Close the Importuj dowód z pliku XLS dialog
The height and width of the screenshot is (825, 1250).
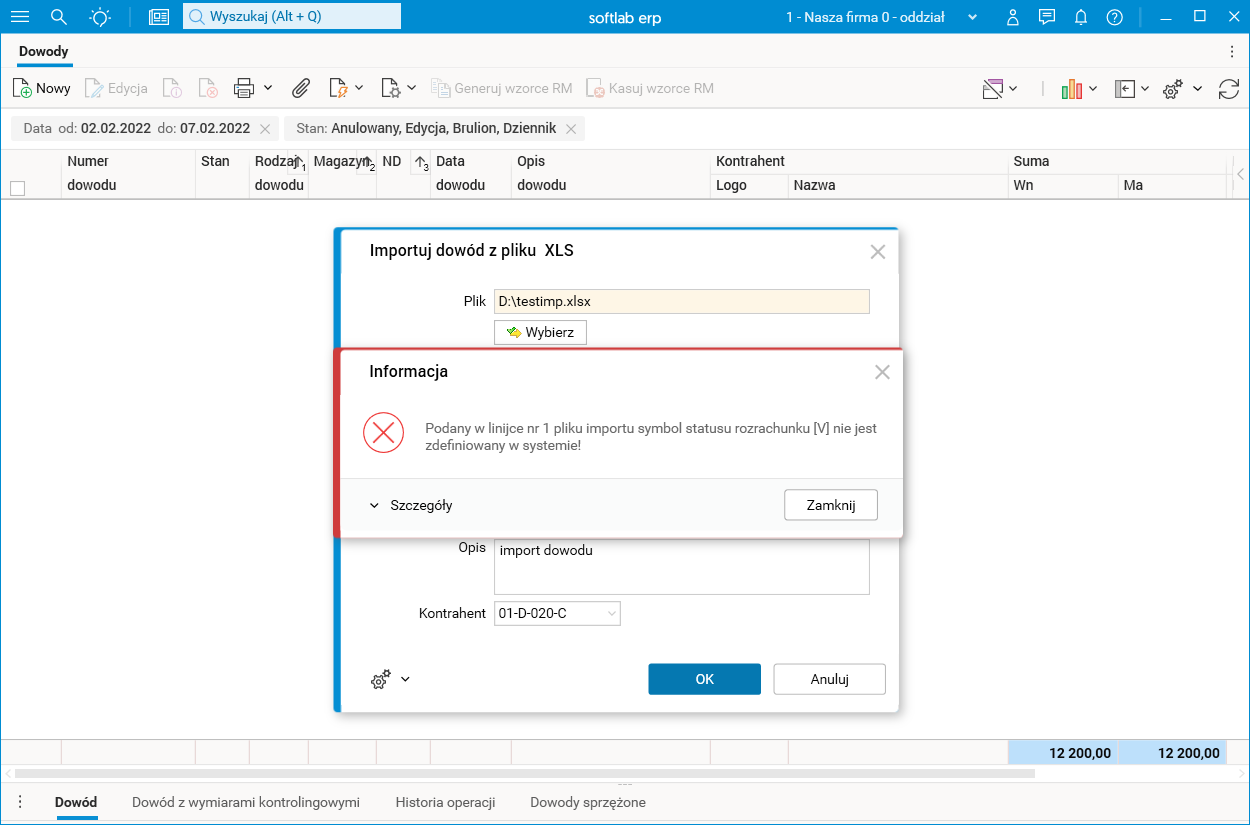(x=878, y=252)
